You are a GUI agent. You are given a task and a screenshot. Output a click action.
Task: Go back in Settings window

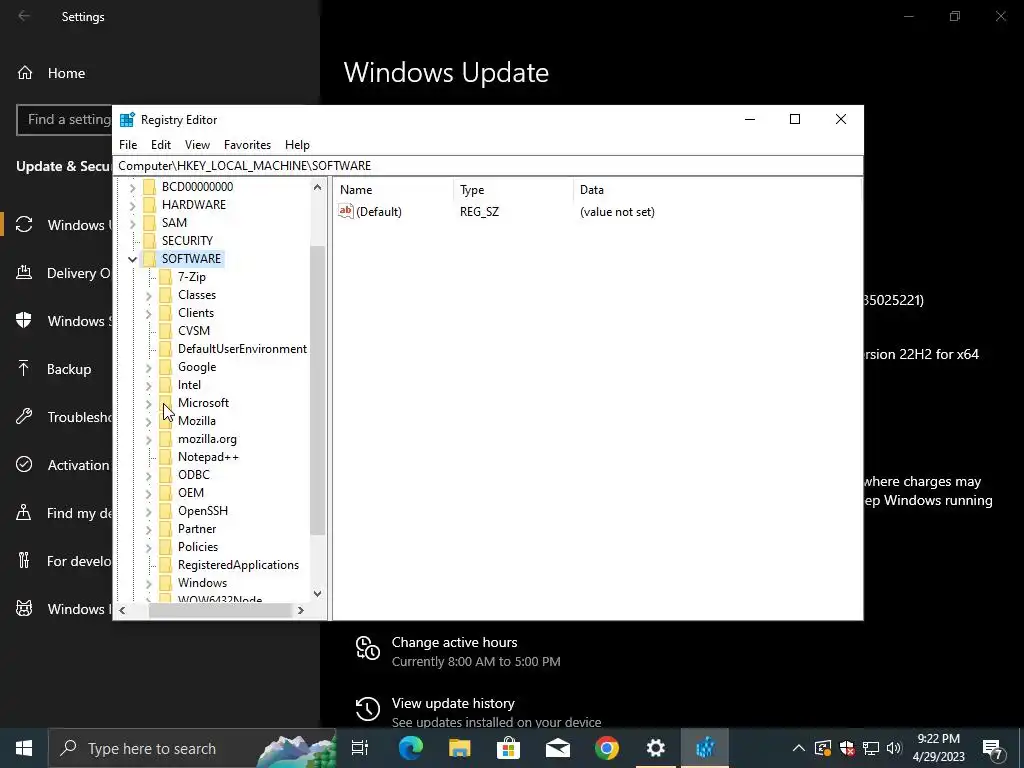[24, 16]
